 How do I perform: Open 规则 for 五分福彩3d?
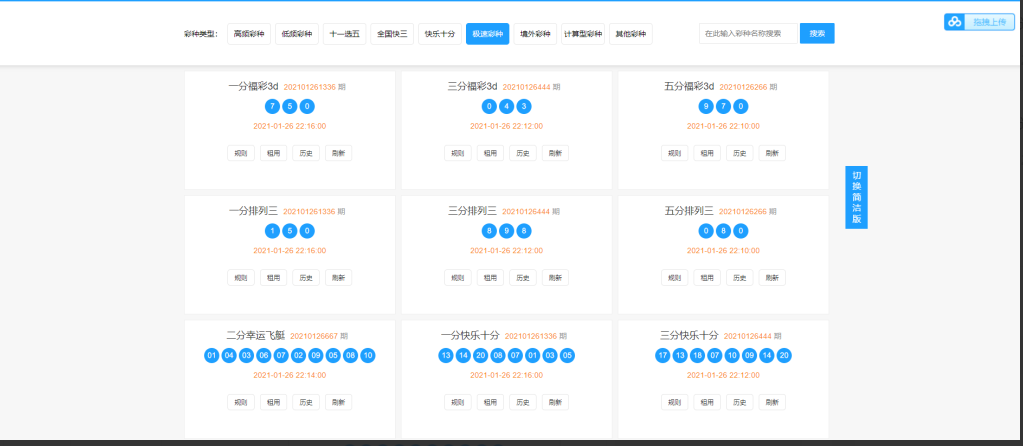coord(675,153)
